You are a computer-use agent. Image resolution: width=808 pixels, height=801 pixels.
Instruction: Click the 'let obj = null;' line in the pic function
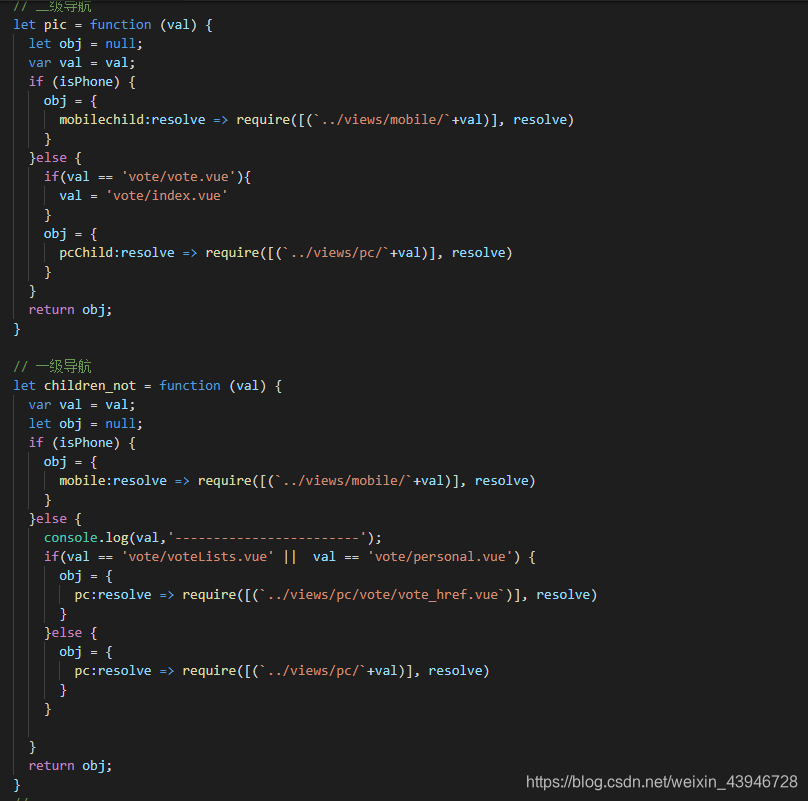tap(86, 44)
